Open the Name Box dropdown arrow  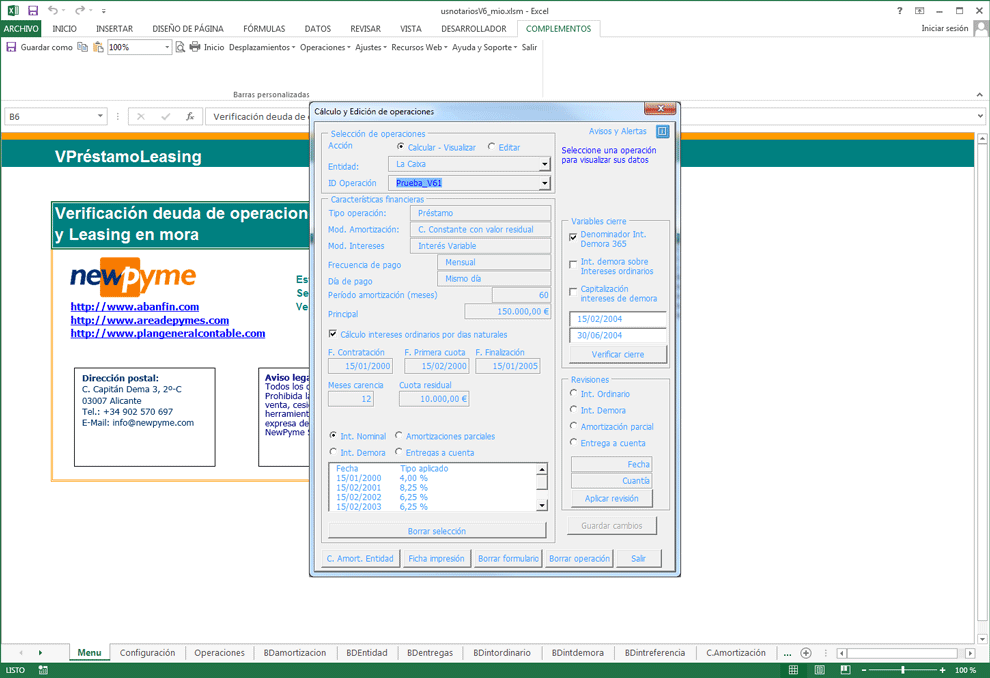tap(100, 116)
